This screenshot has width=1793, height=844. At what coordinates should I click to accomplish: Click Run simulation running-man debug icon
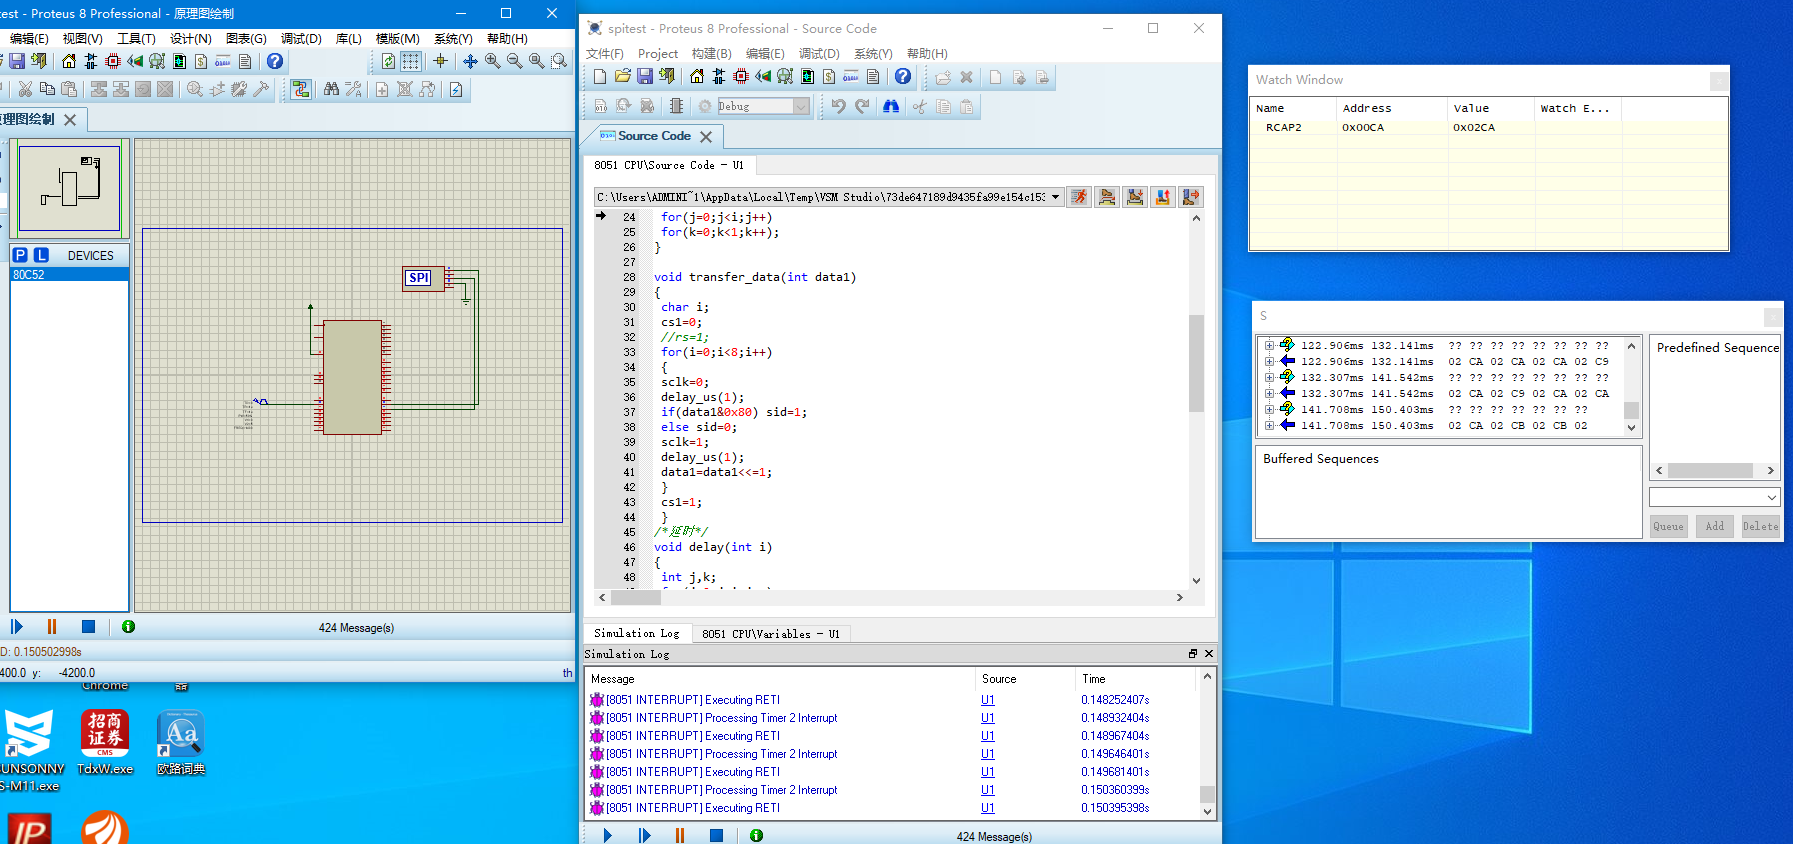1079,197
